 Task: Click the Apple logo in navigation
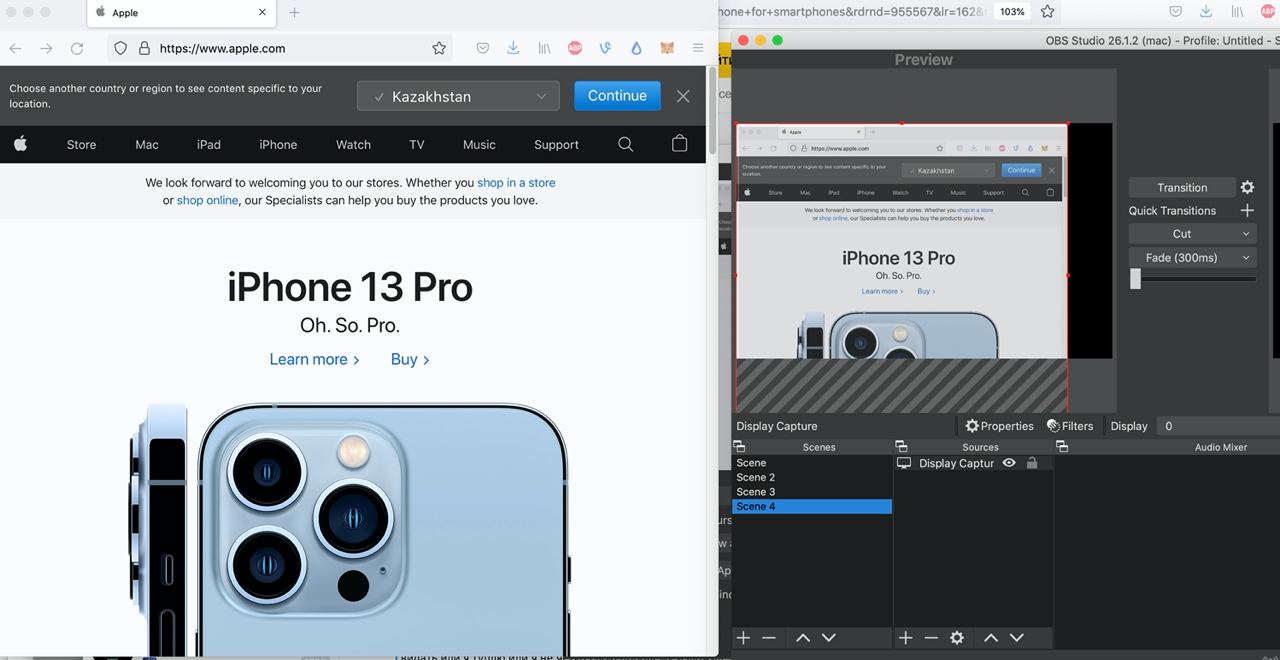tap(20, 144)
